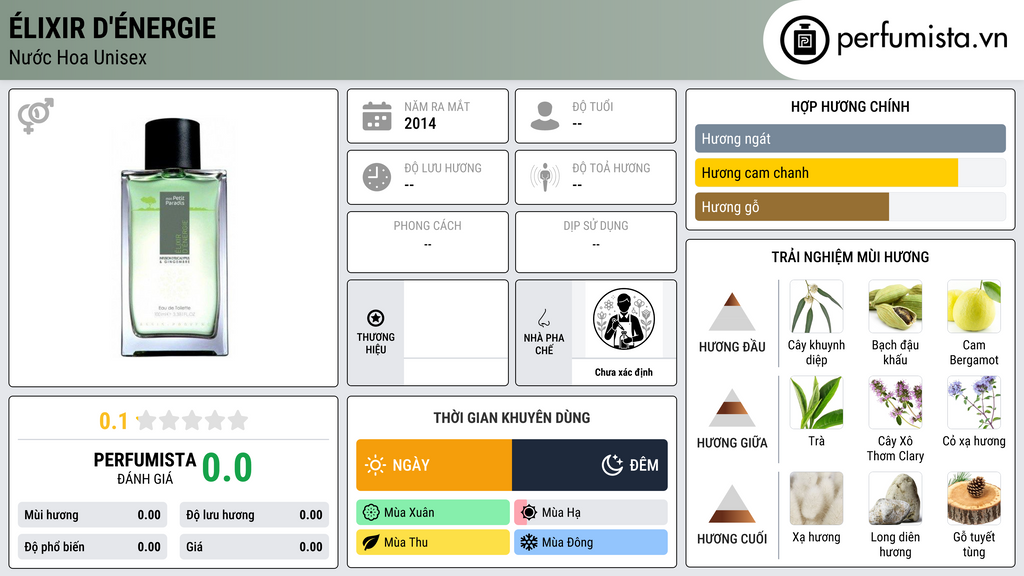Click the Mùa Đông season chip

(591, 542)
